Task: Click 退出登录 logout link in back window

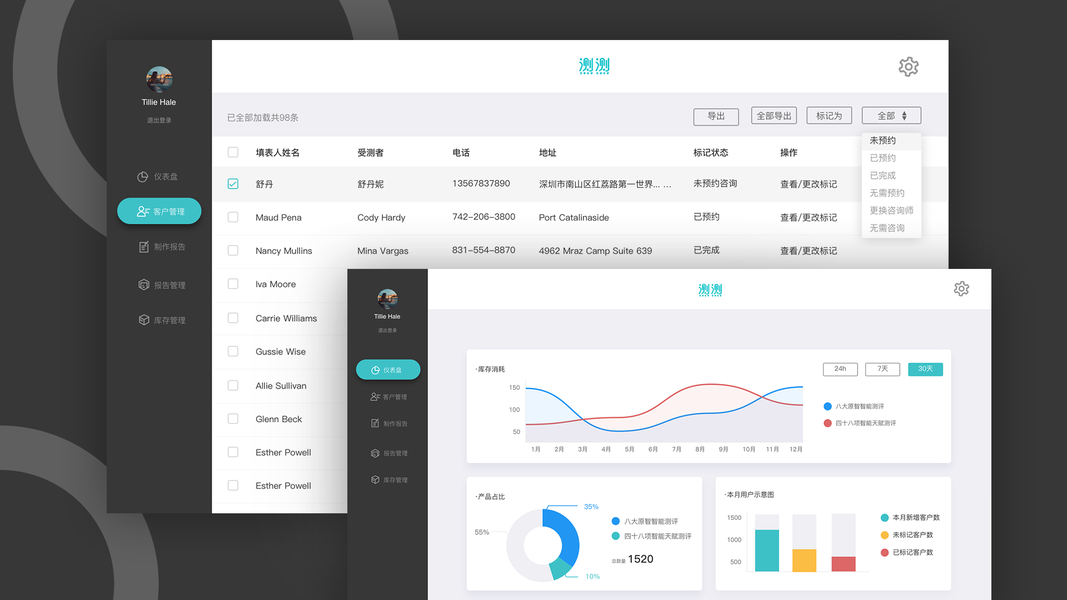Action: click(159, 120)
